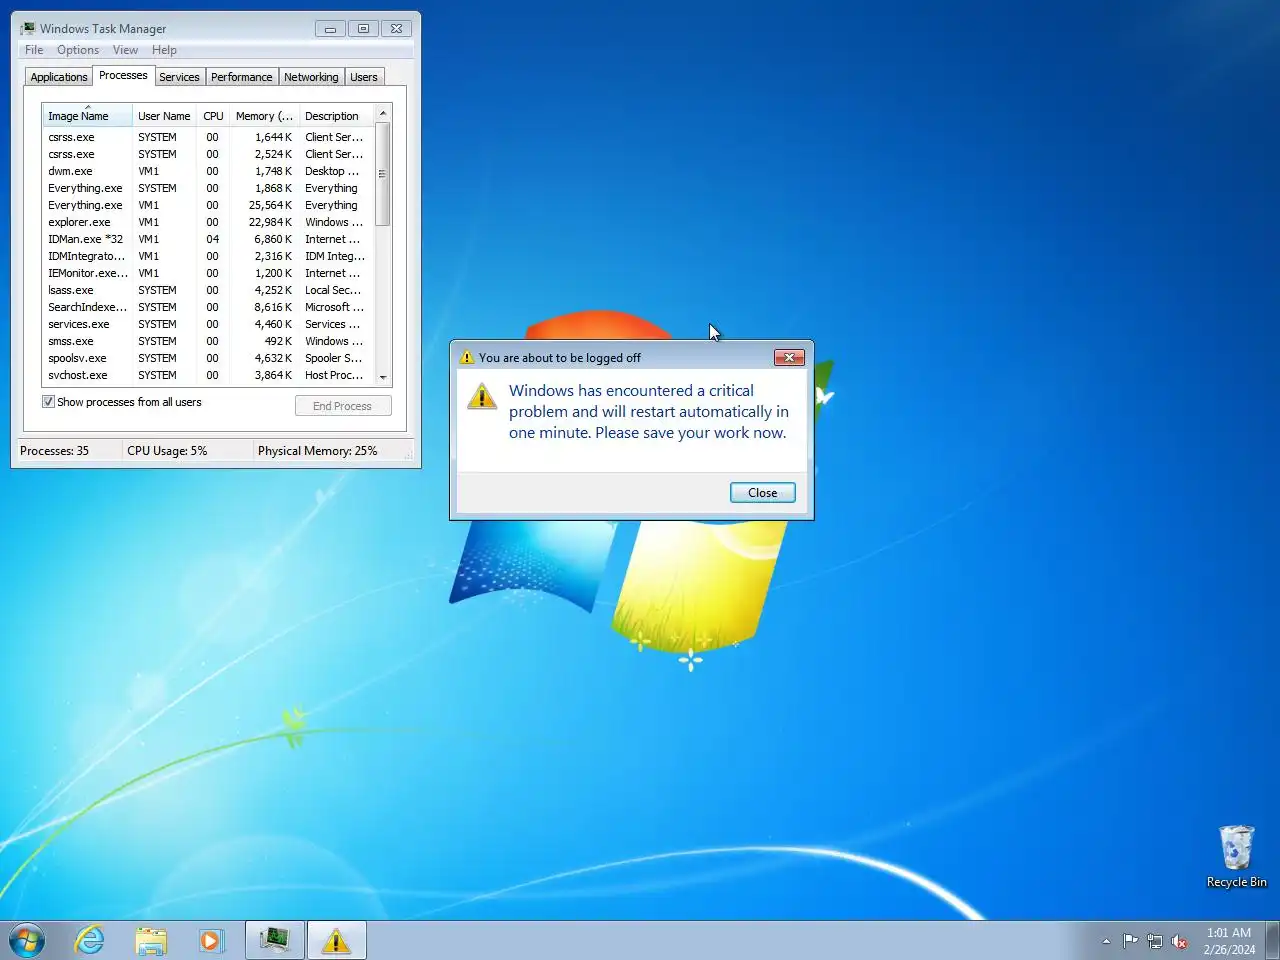Screen dimensions: 1280x960
Task: Maximize the Task Manager window
Action: click(363, 29)
